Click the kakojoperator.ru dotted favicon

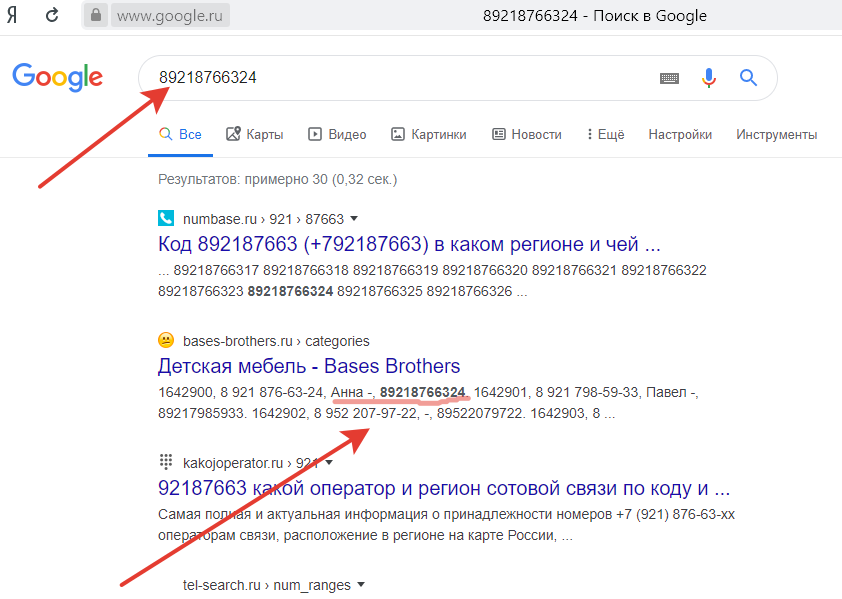(x=166, y=462)
